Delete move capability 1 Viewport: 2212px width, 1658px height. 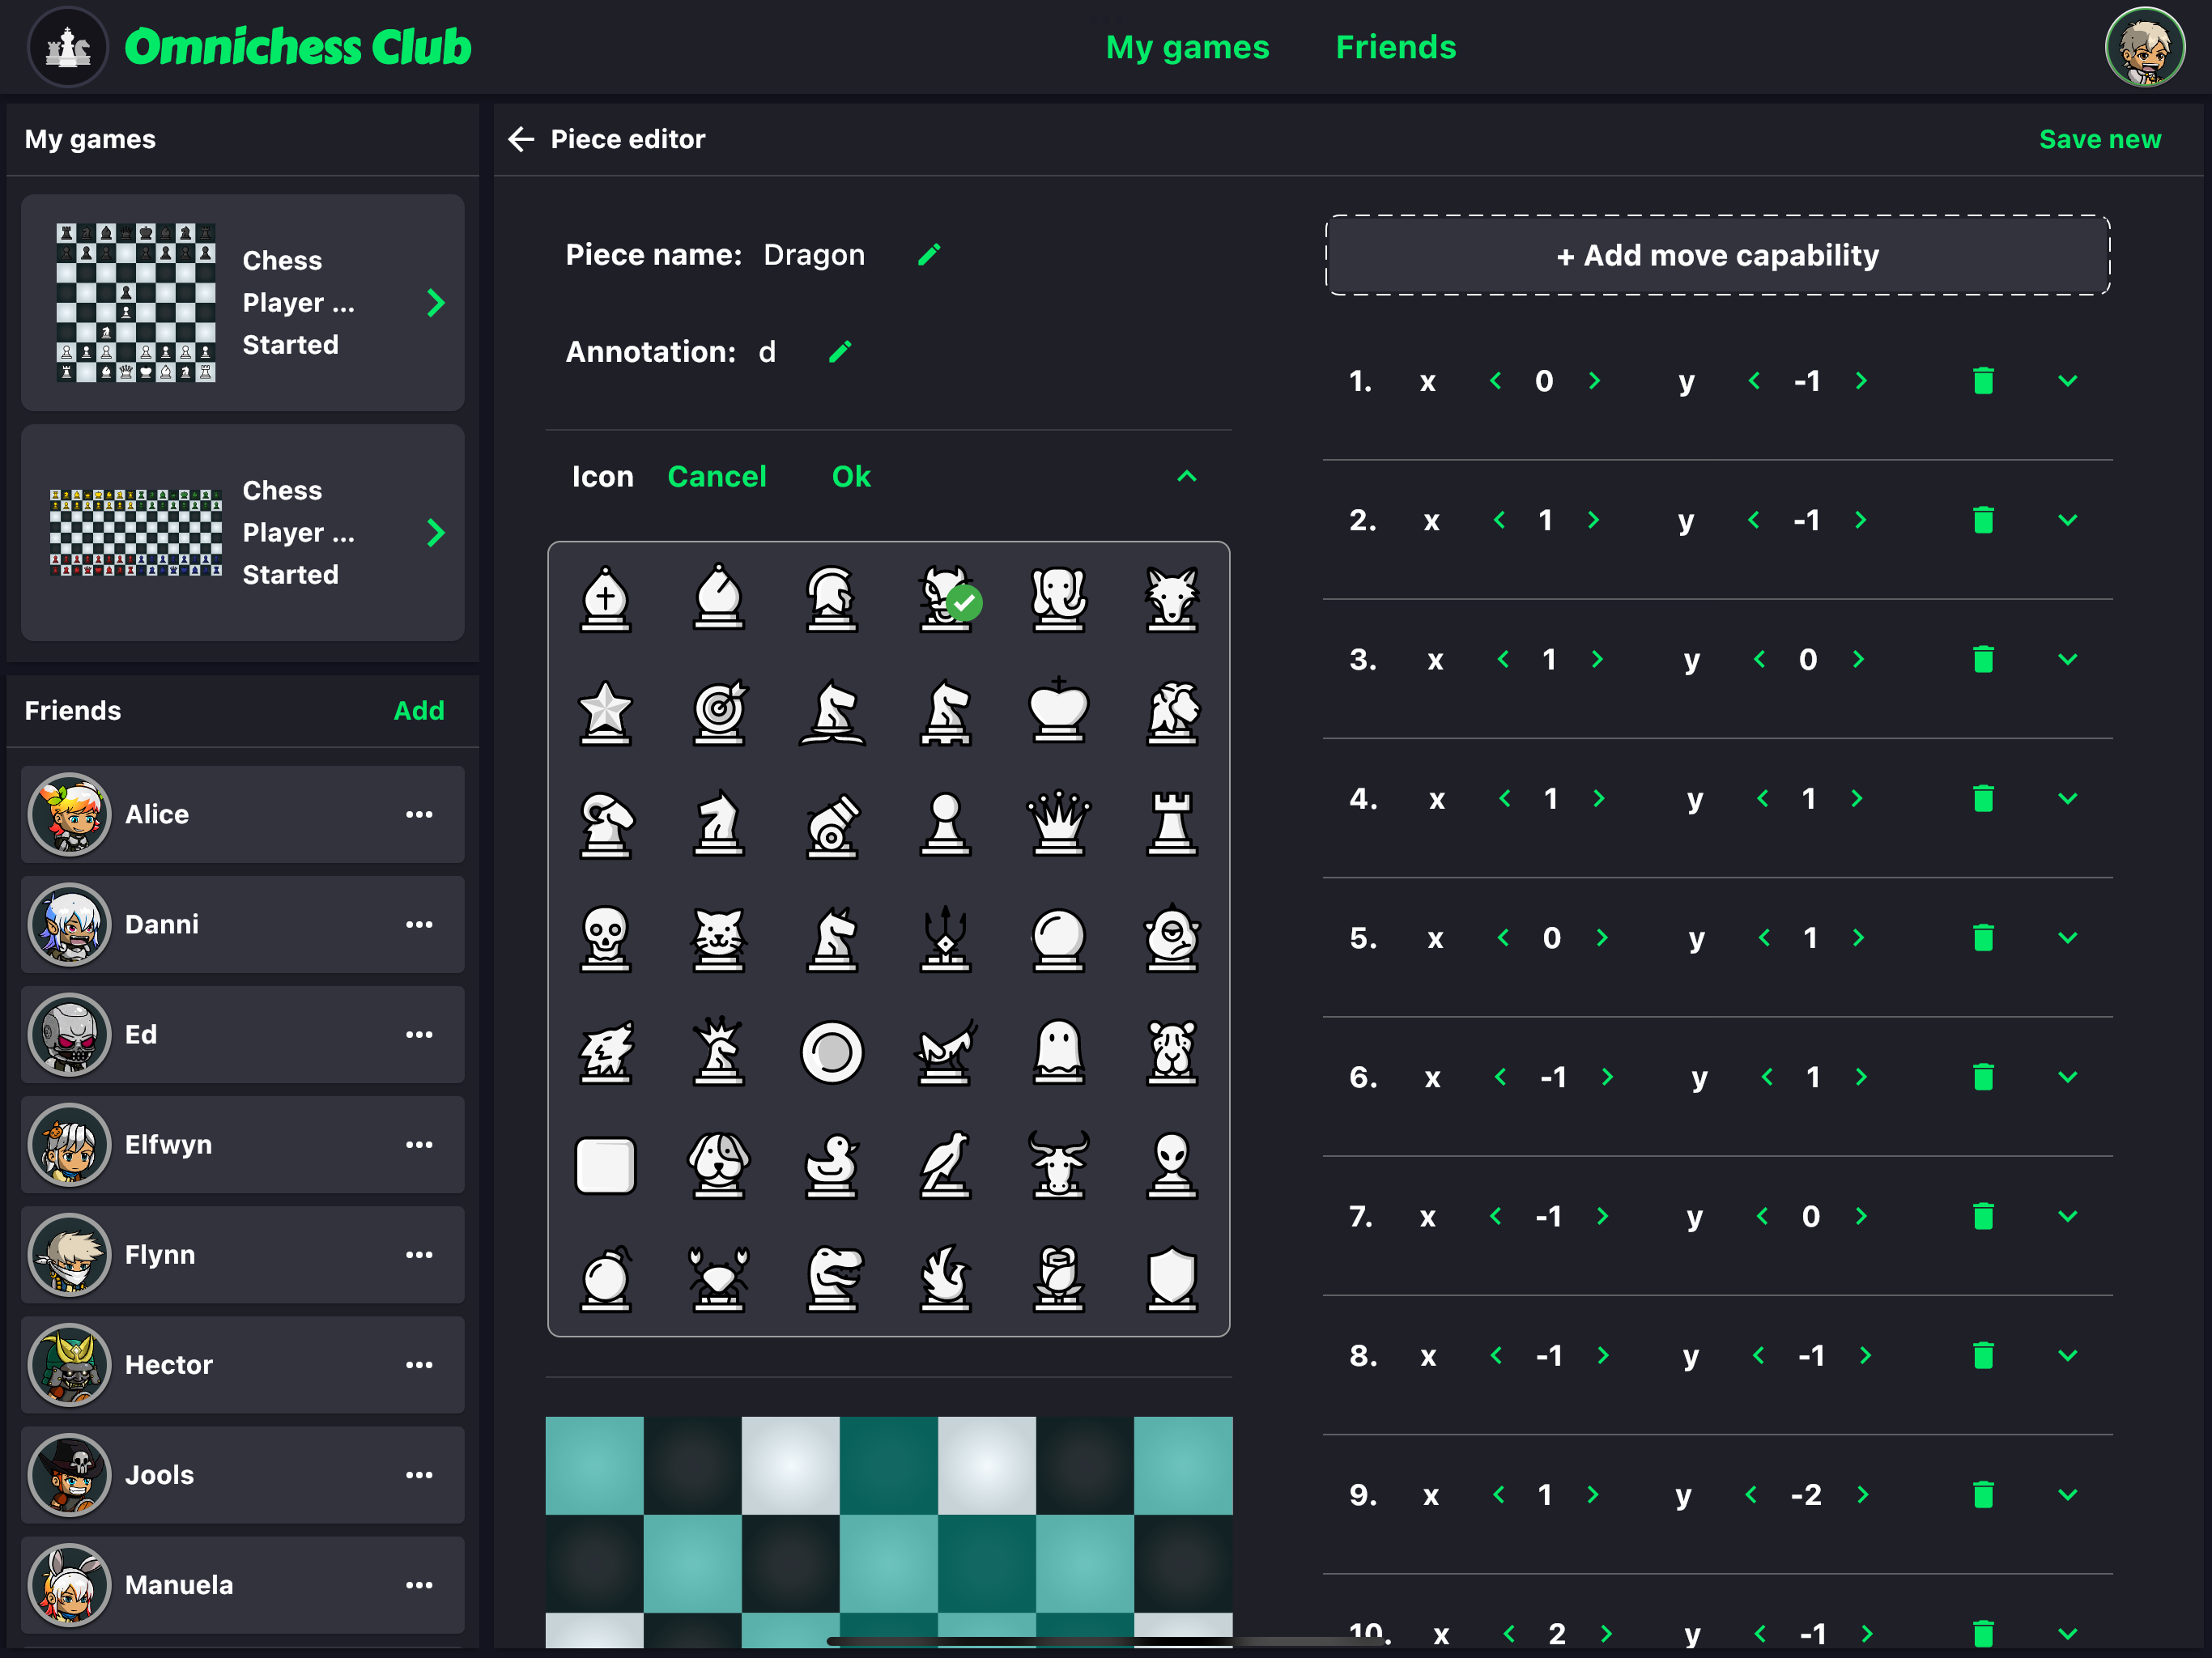coord(1983,381)
